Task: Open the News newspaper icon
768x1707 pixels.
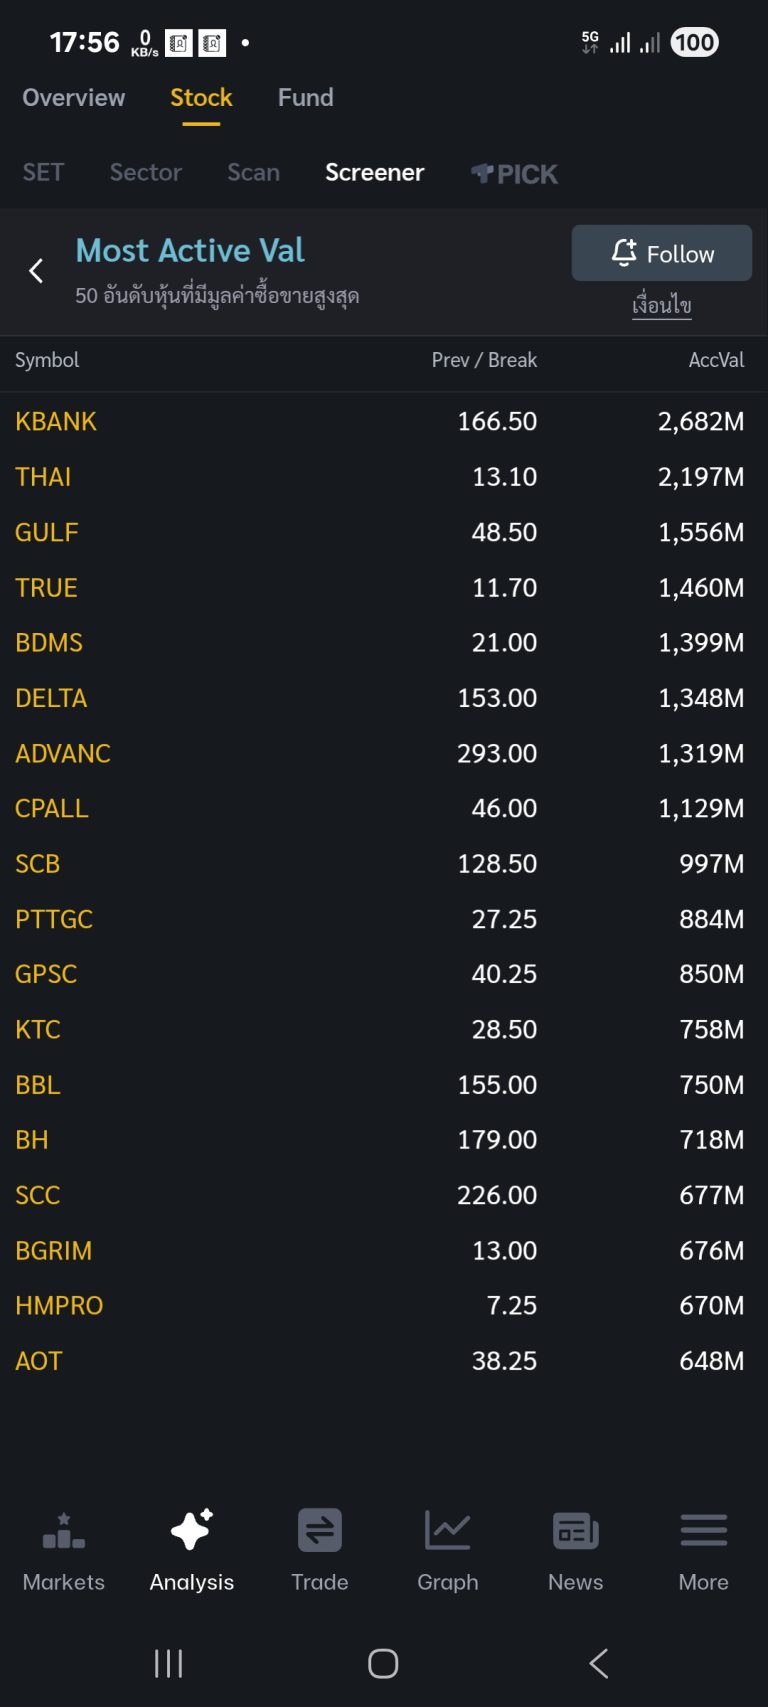Action: [576, 1531]
